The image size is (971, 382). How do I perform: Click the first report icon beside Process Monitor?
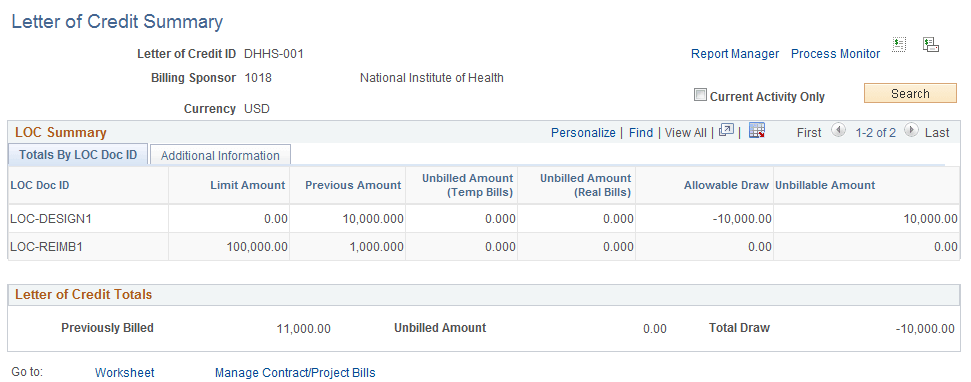point(899,44)
